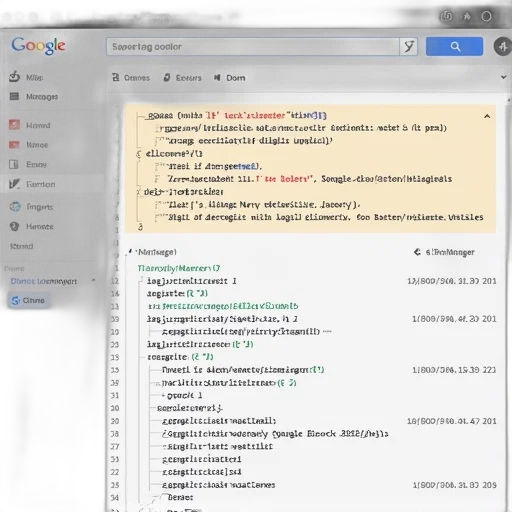Collapse the yellow code panel using its chevron
Screen dimensions: 512x512
pyautogui.click(x=487, y=116)
